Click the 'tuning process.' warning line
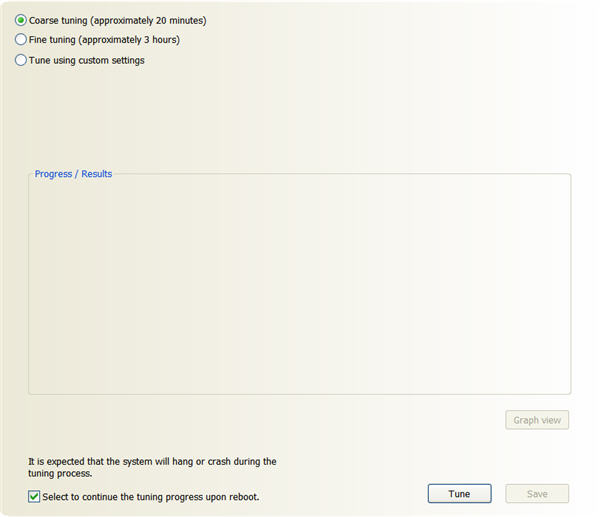Image resolution: width=600 pixels, height=517 pixels. click(60, 474)
